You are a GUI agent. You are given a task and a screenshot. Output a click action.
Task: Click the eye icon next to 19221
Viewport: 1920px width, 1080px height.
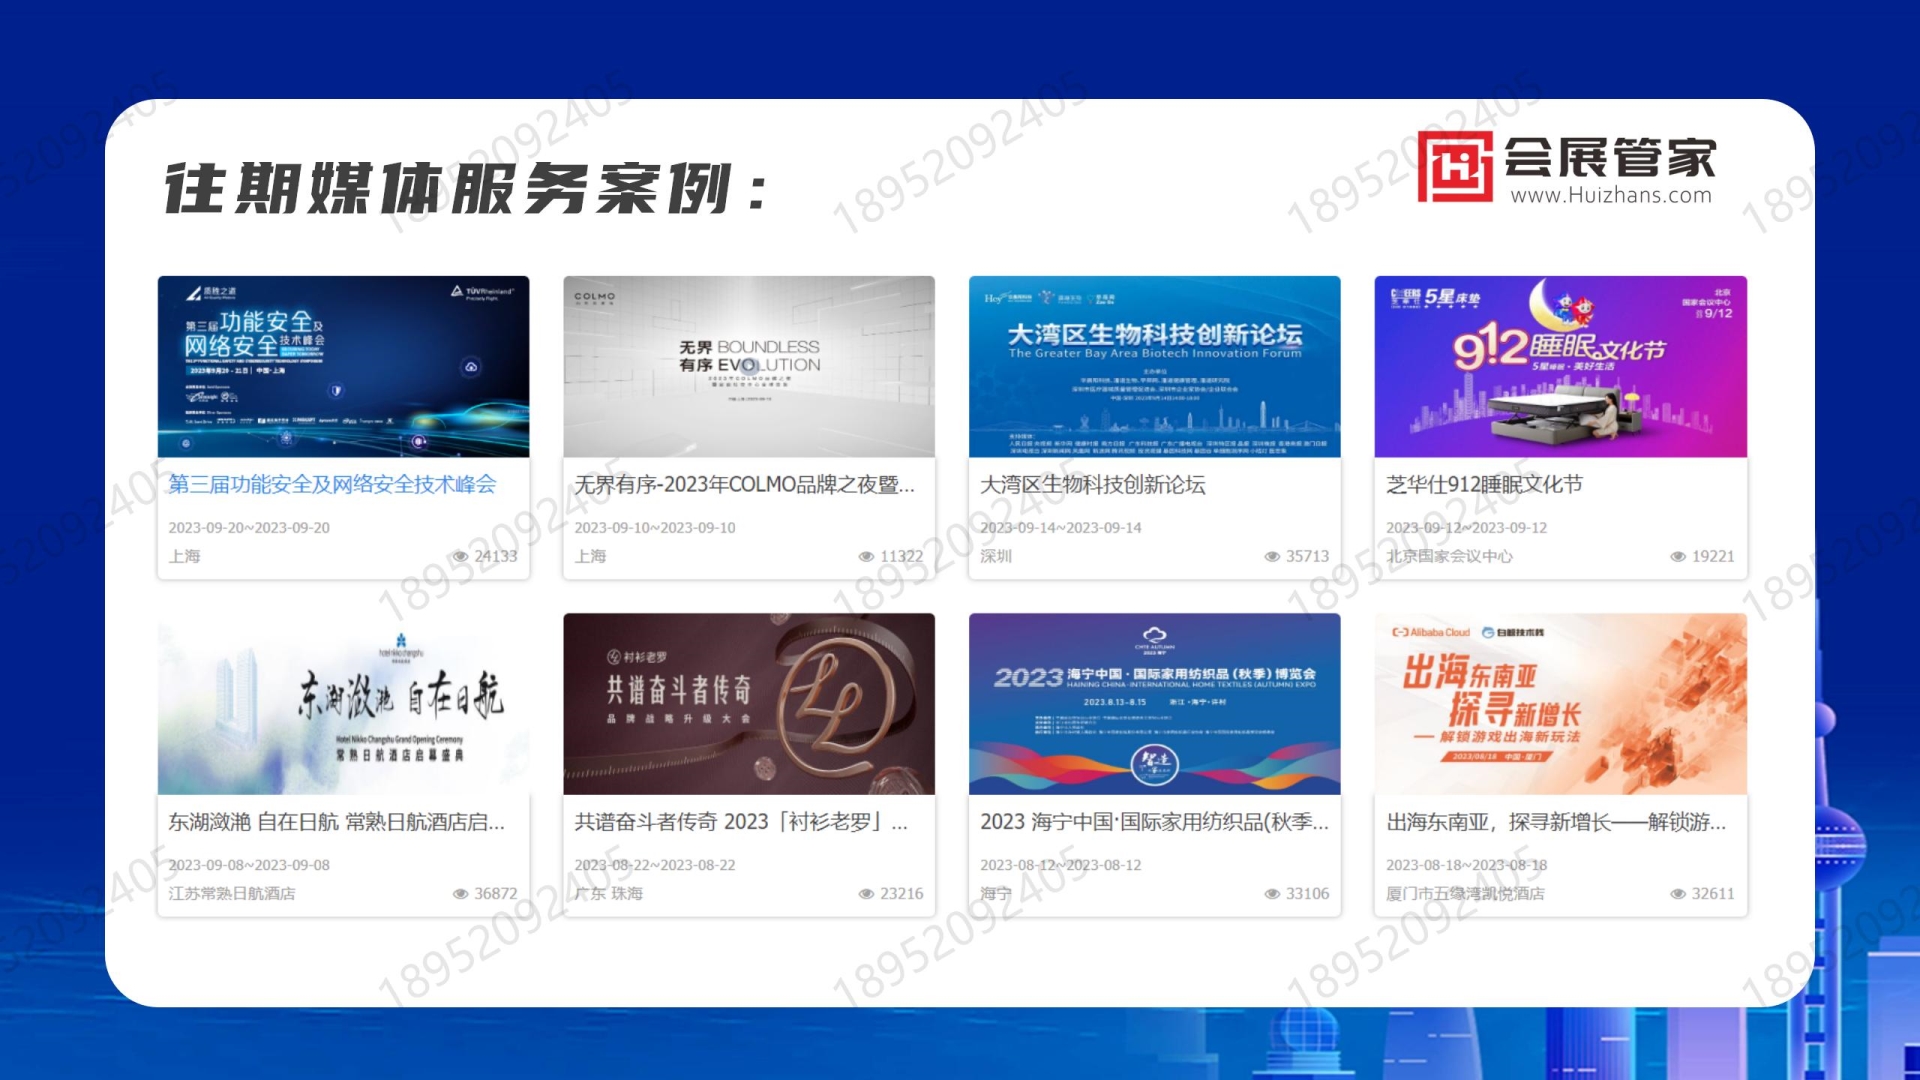(1678, 557)
